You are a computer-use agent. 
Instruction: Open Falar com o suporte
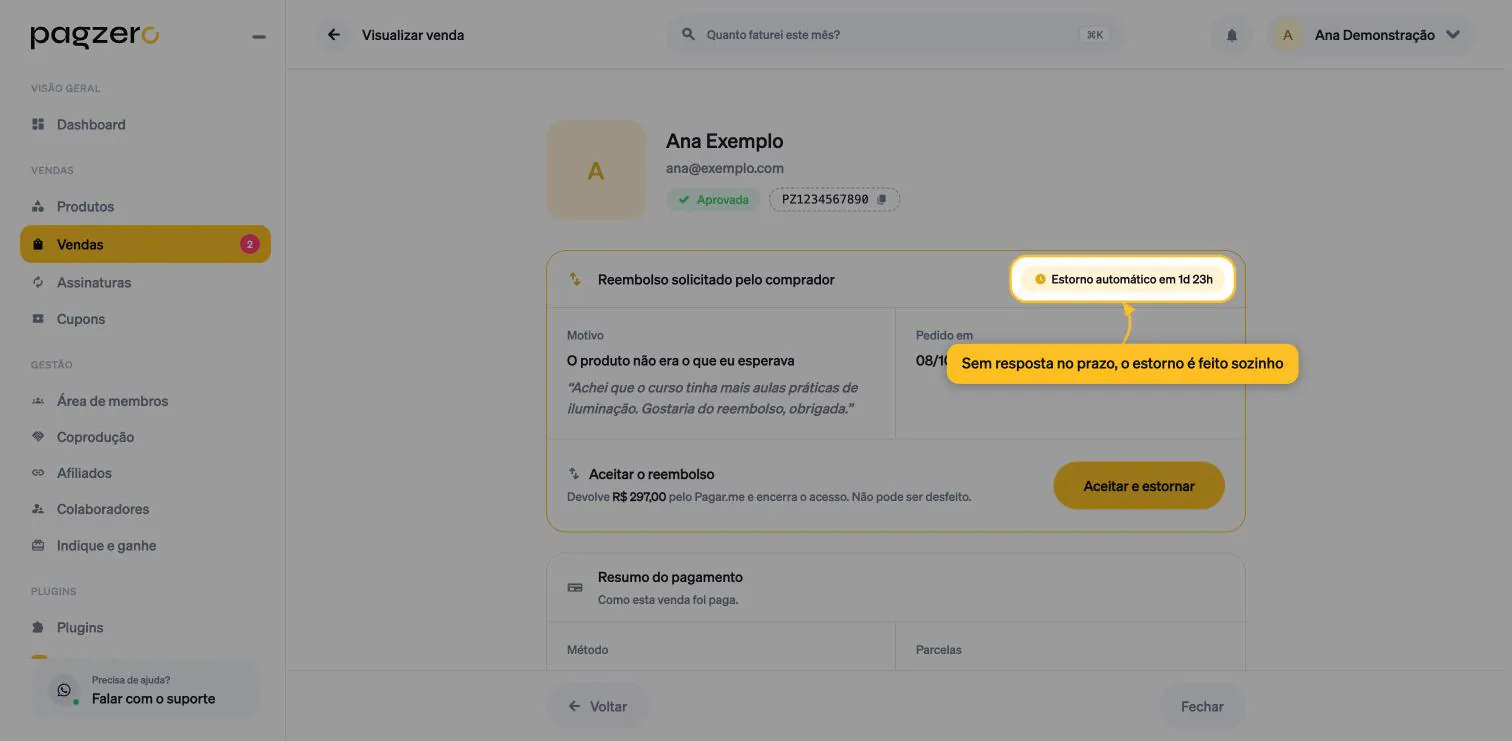point(146,690)
